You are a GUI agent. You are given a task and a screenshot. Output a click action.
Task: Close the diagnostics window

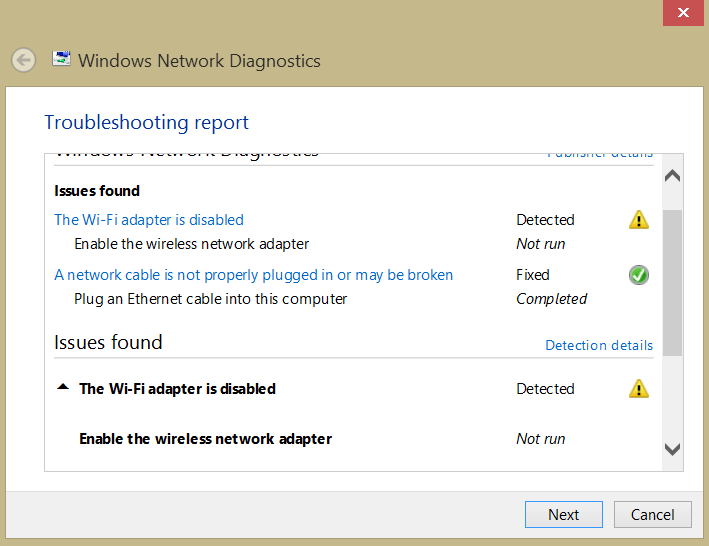683,13
